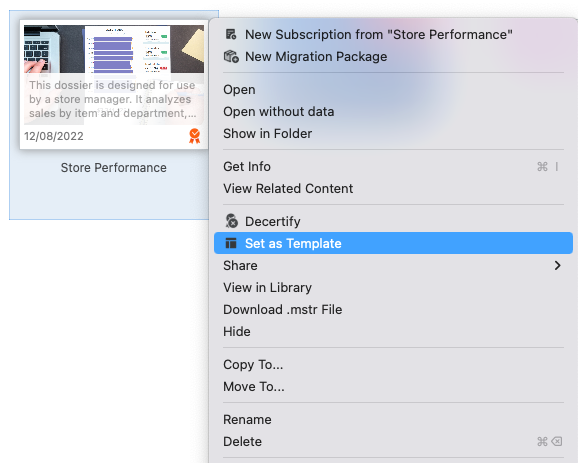
Task: Click the Decertify badge icon
Action: [x=231, y=221]
